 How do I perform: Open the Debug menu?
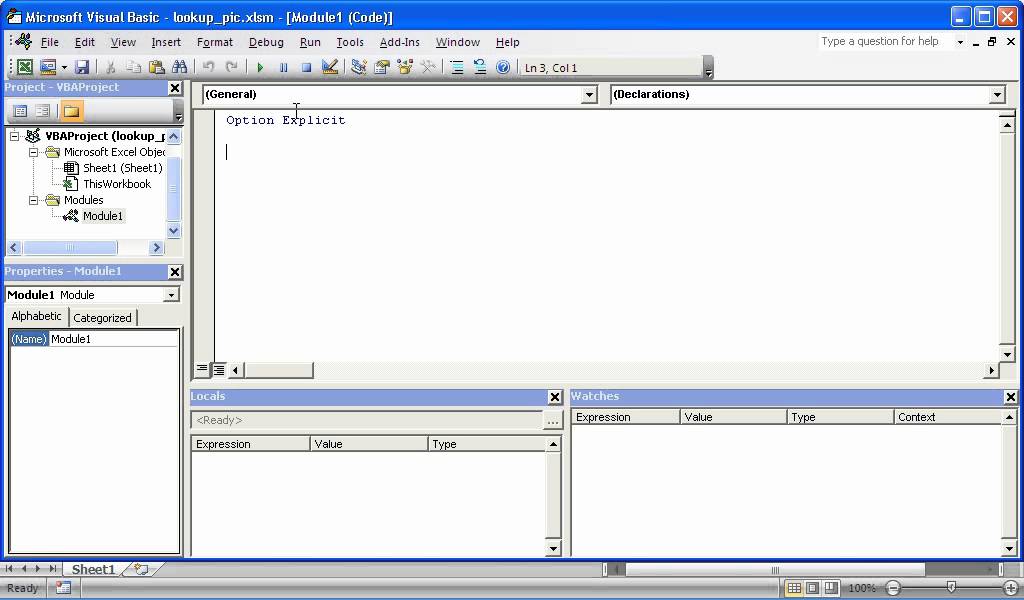tap(266, 42)
